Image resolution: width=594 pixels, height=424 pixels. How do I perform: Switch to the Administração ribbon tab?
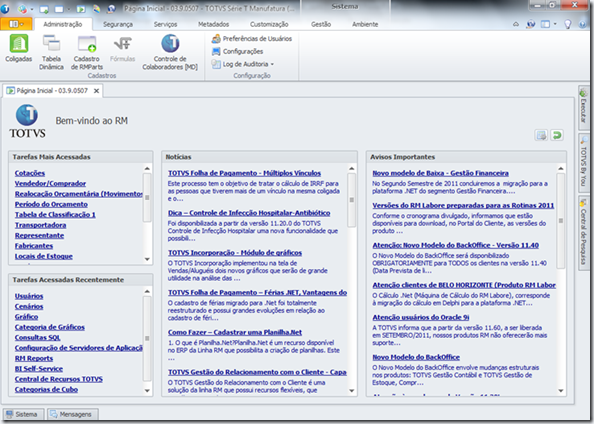(x=63, y=24)
